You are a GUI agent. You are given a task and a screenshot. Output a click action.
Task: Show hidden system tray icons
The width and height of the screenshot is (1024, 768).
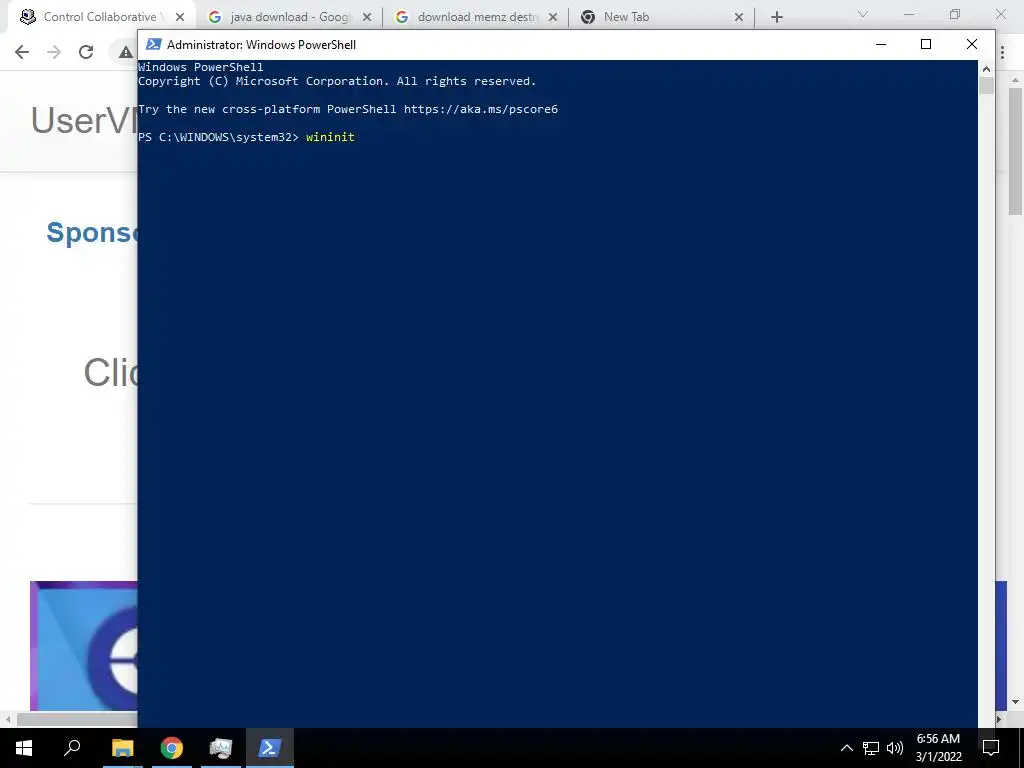(846, 748)
